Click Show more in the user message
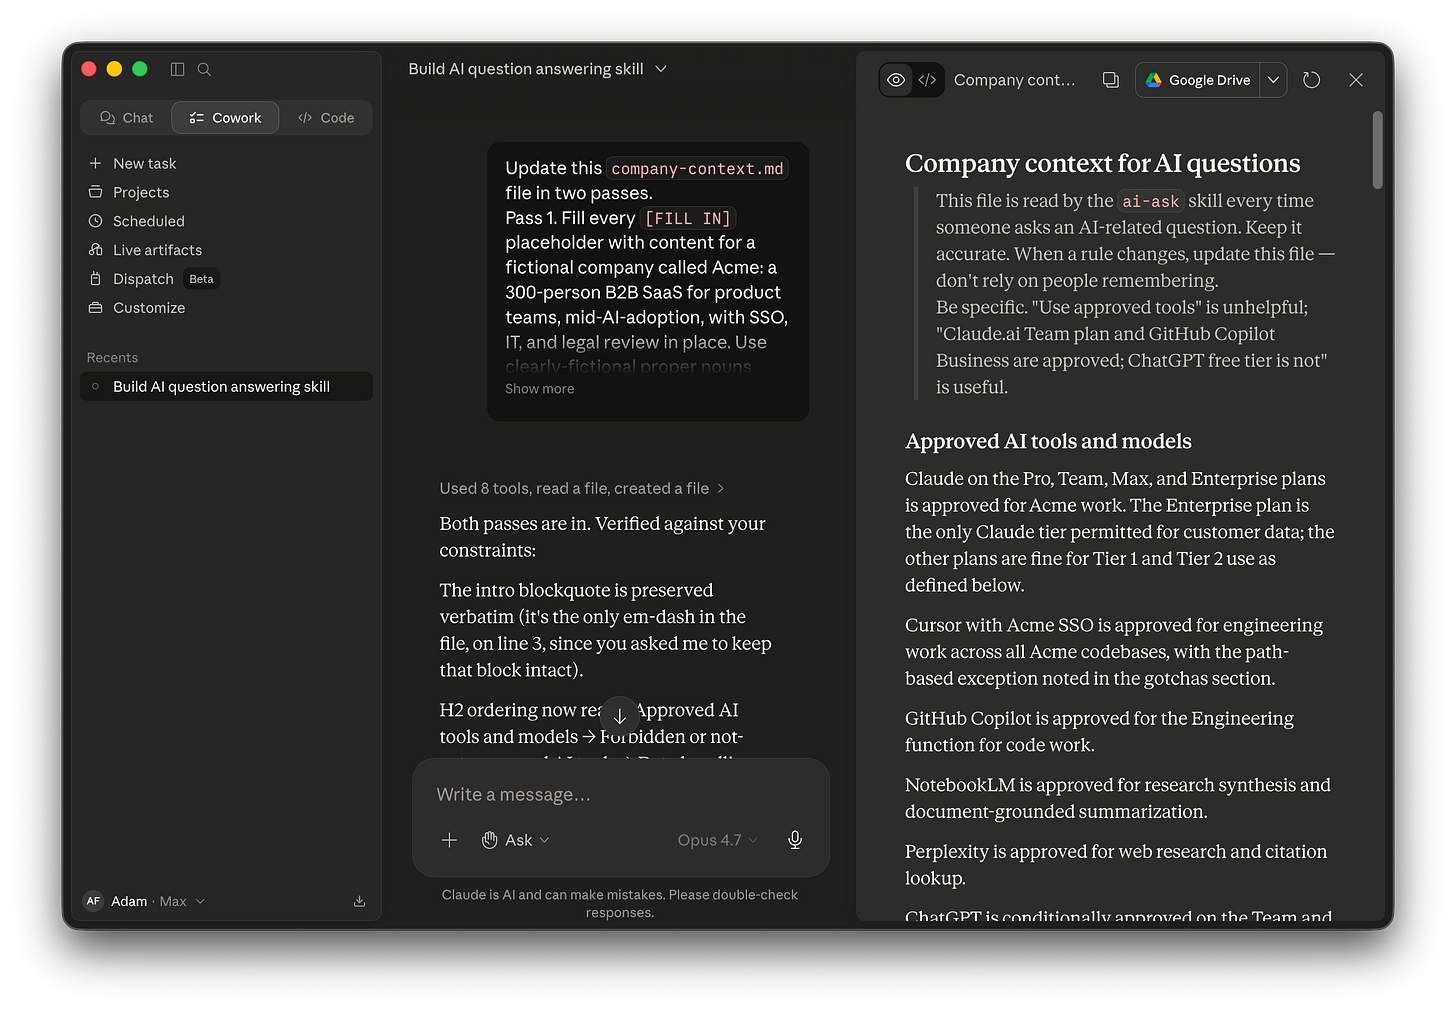 [540, 389]
